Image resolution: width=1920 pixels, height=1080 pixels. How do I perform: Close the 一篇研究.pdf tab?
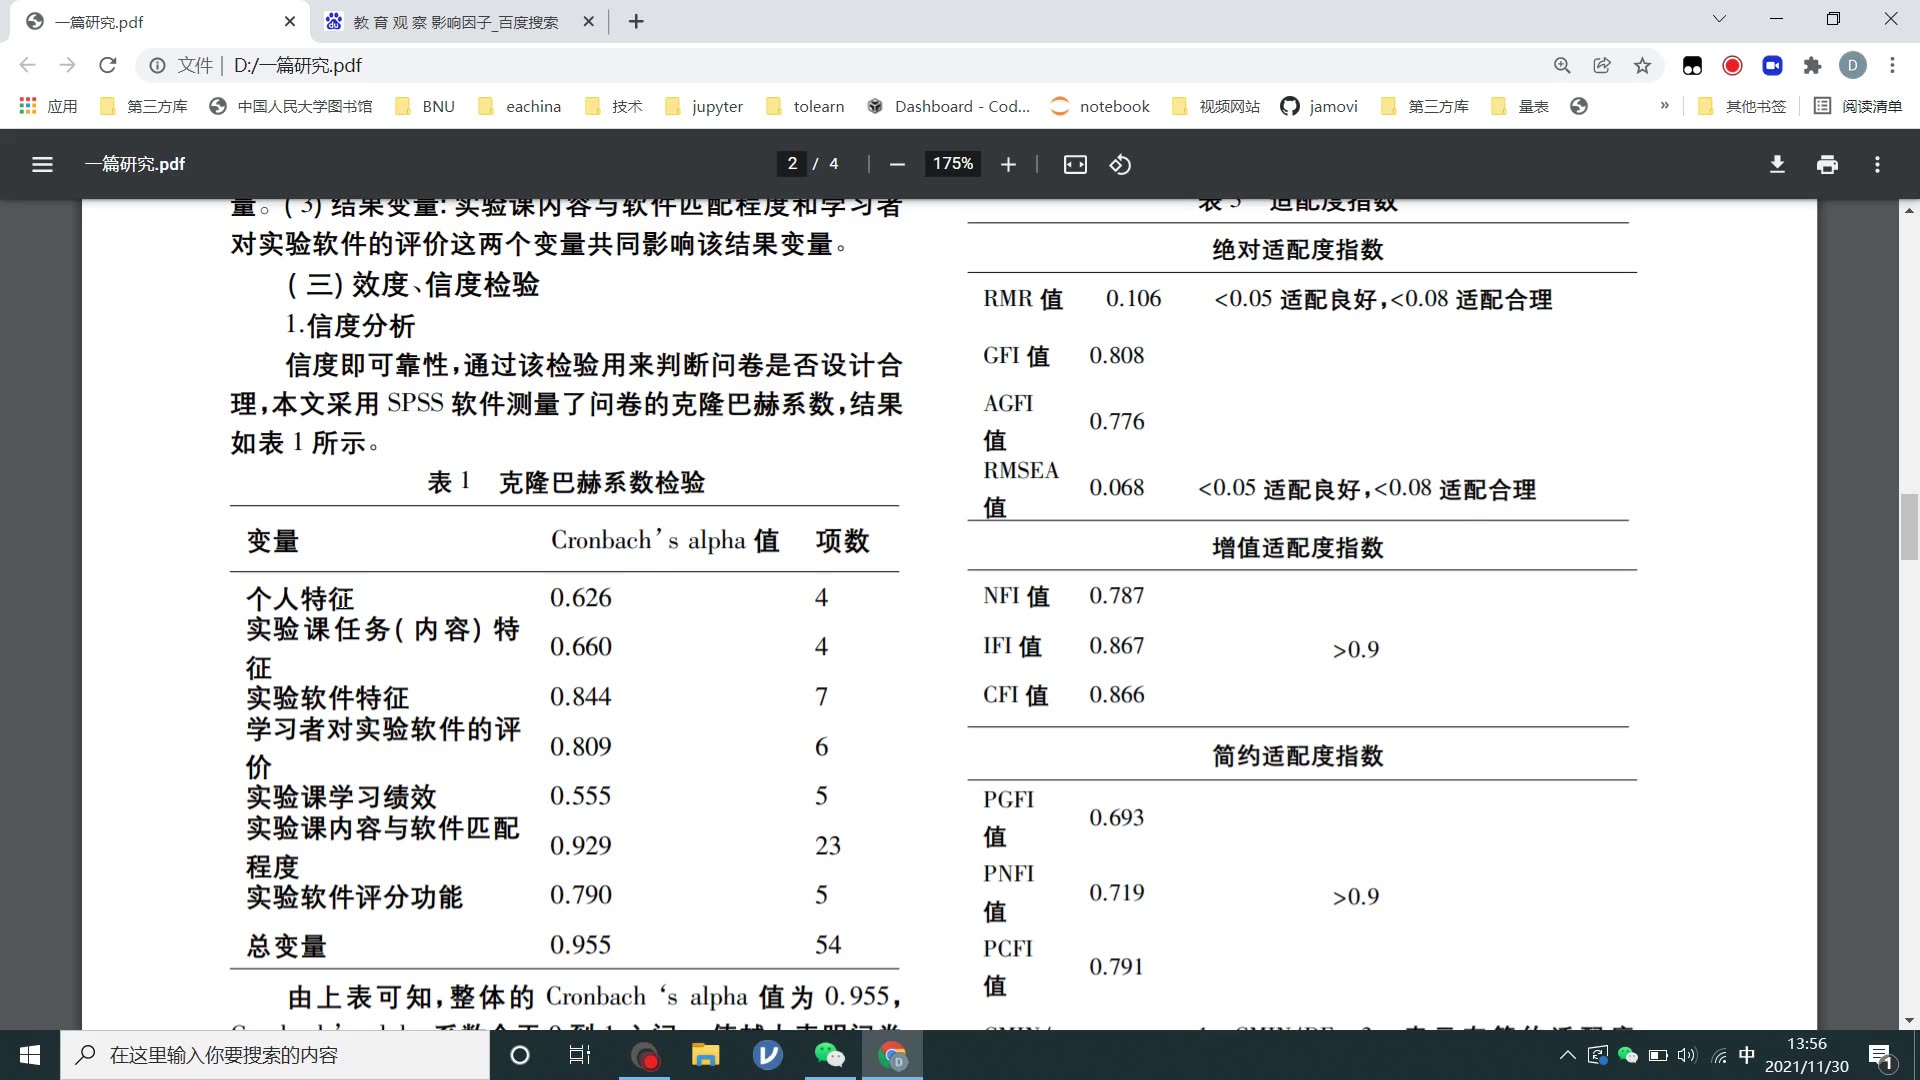pyautogui.click(x=290, y=21)
